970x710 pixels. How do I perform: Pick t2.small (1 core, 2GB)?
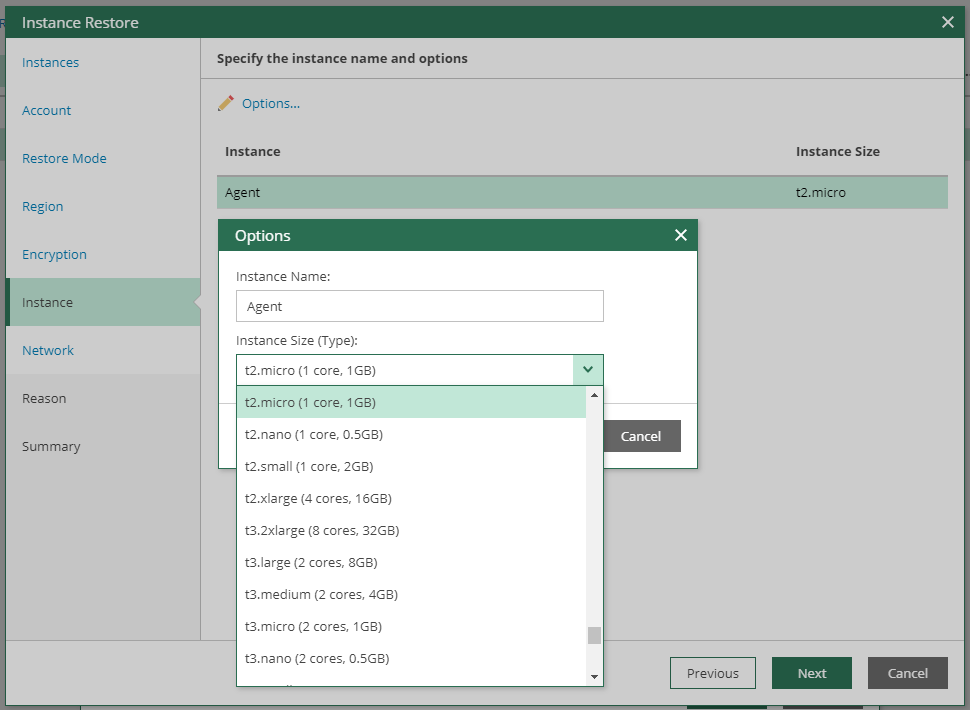coord(411,466)
